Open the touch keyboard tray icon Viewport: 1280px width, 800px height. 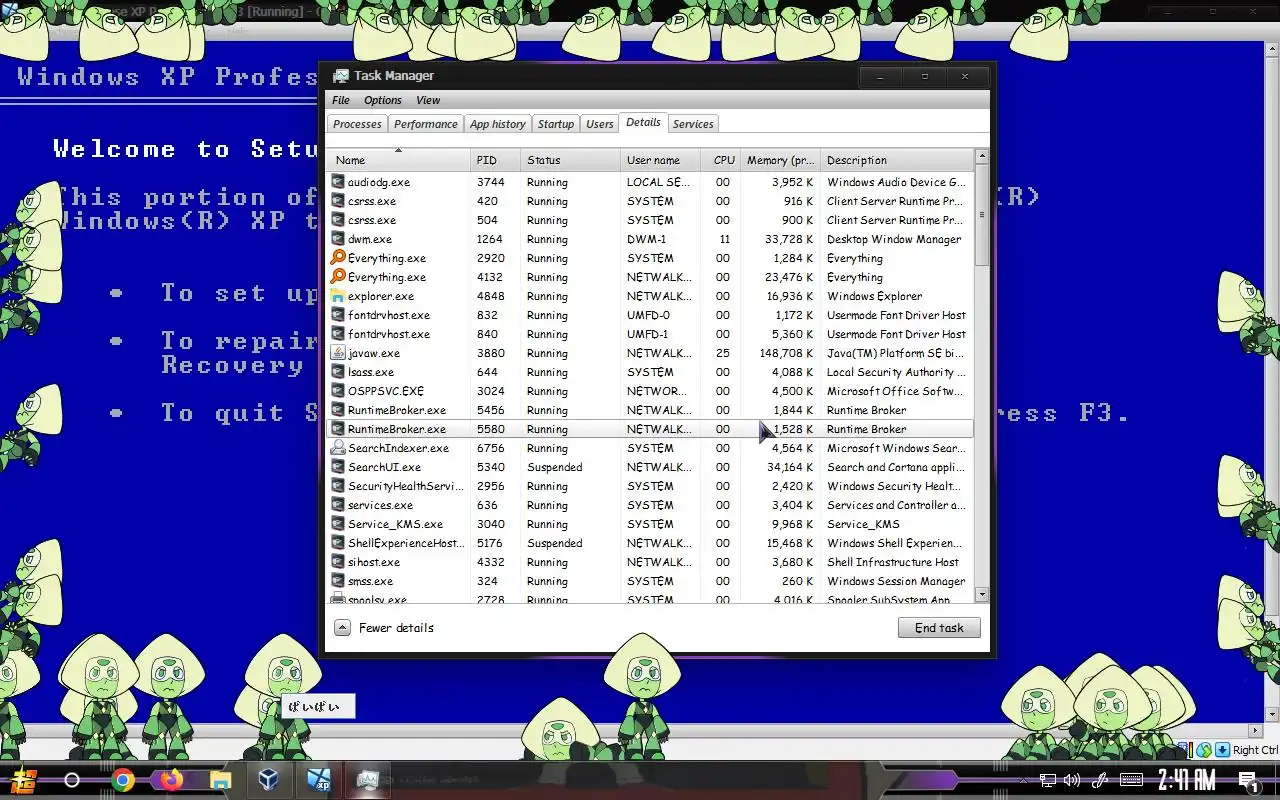click(x=1132, y=780)
